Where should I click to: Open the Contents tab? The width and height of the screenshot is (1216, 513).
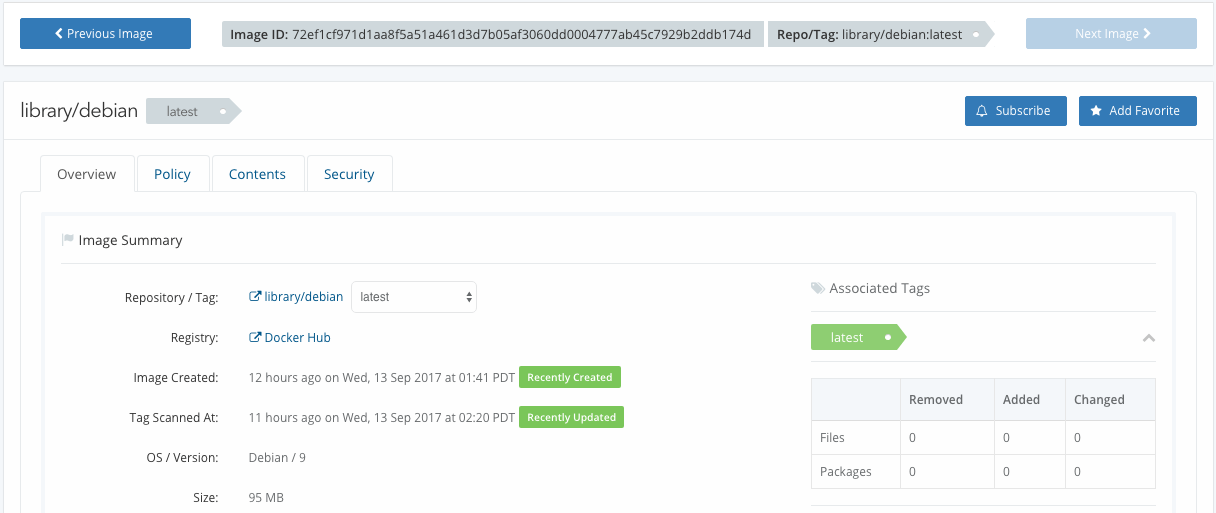click(x=257, y=174)
